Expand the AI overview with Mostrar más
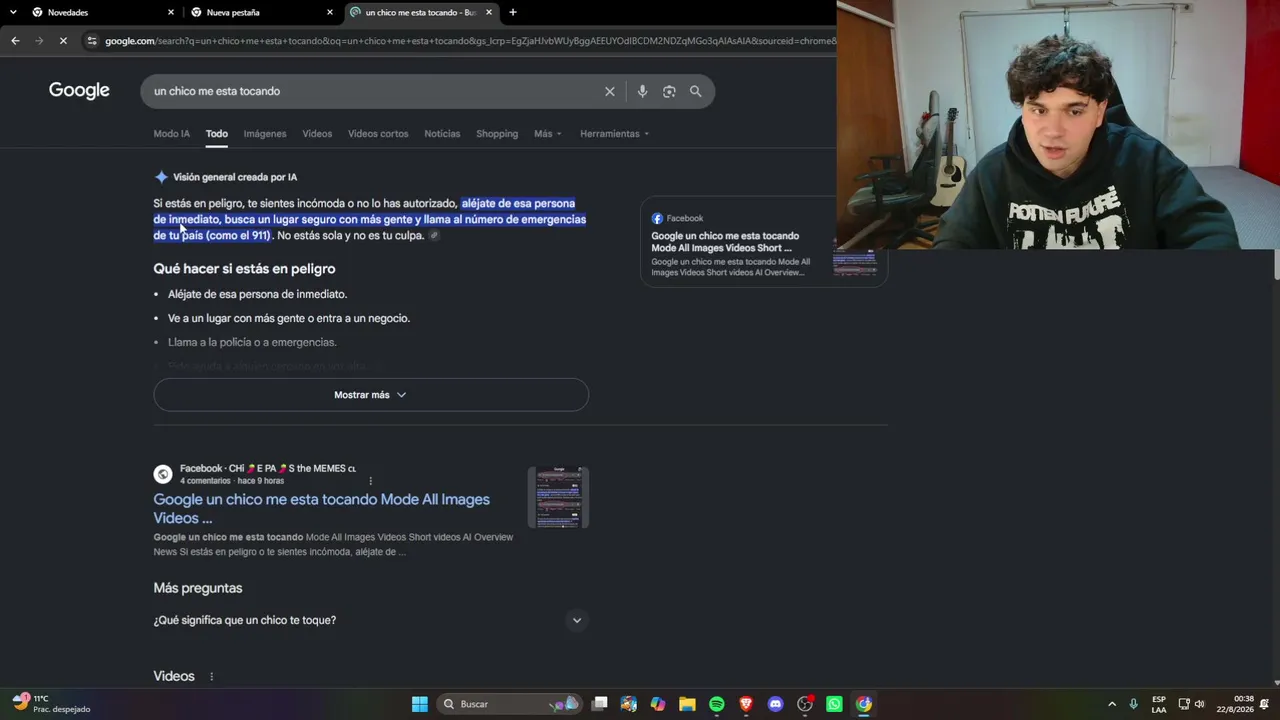This screenshot has width=1280, height=720. pos(371,395)
